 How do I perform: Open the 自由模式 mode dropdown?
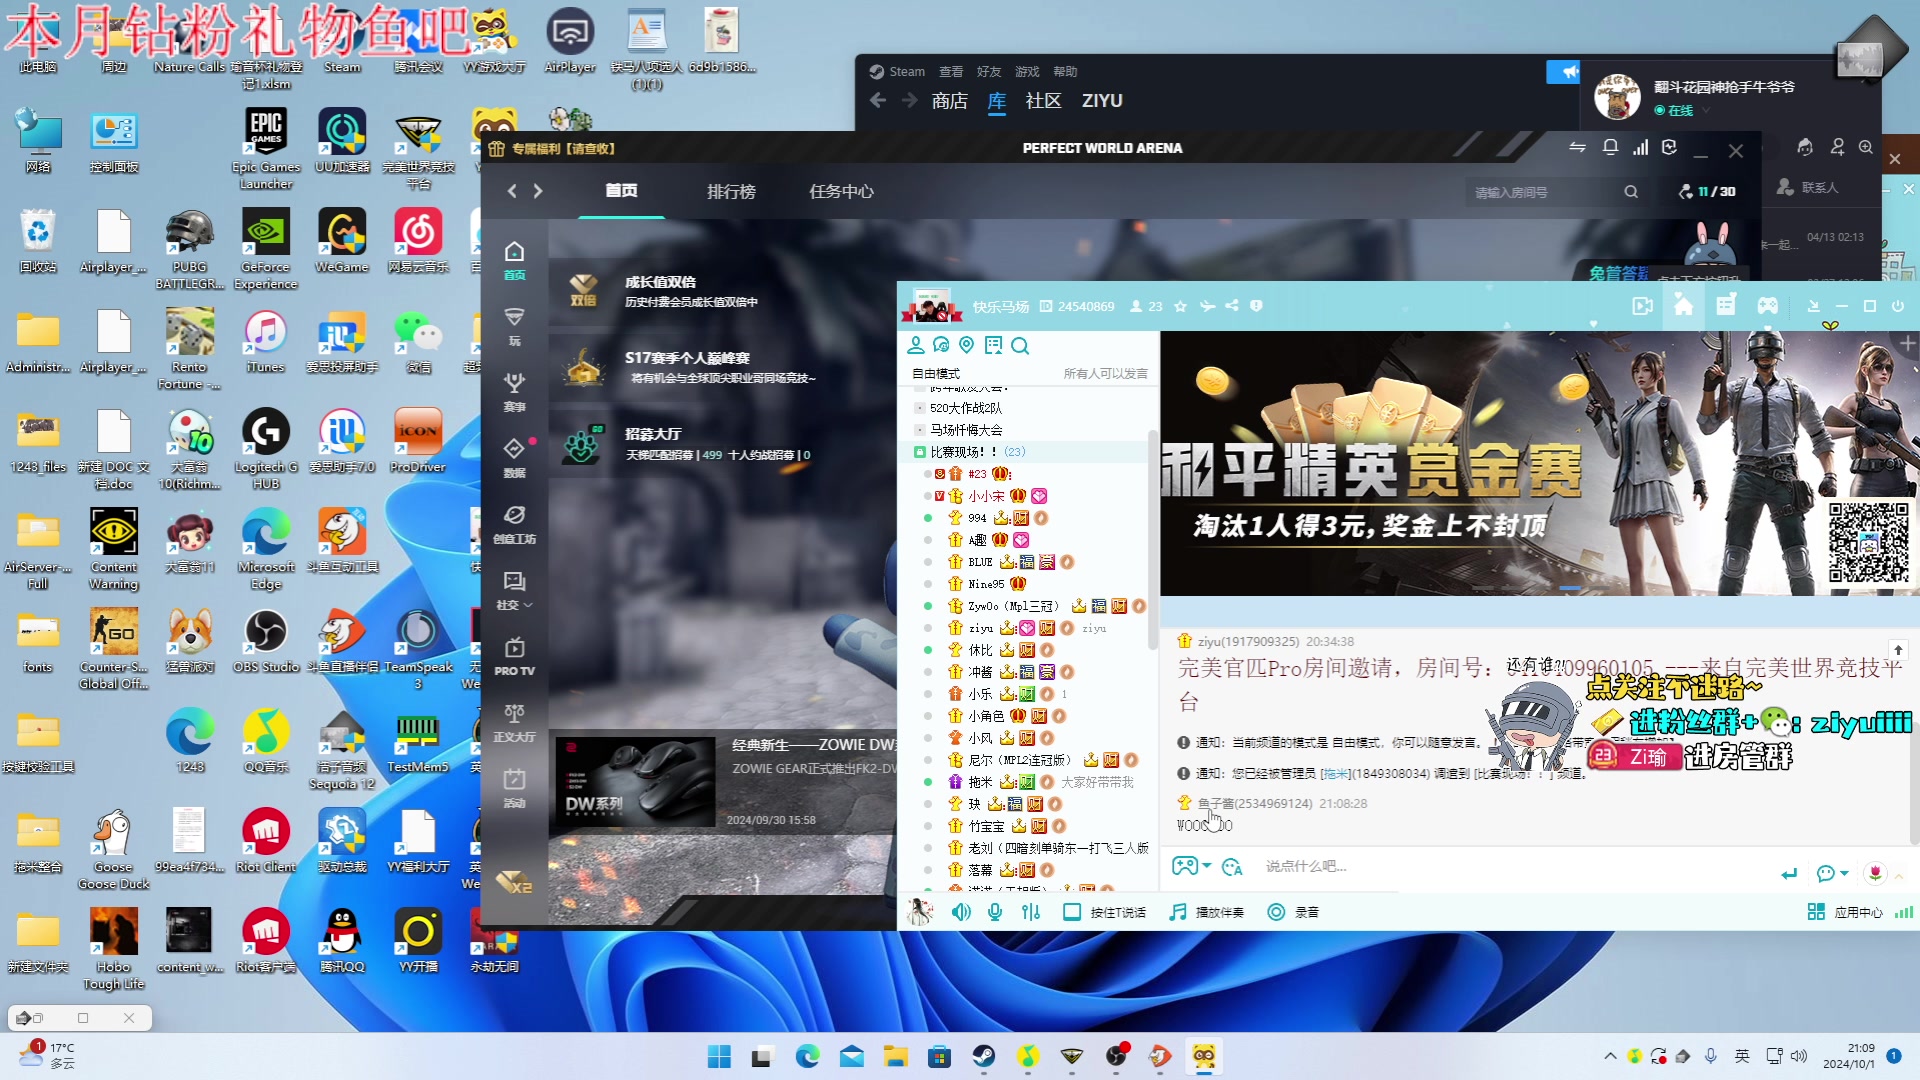[935, 374]
